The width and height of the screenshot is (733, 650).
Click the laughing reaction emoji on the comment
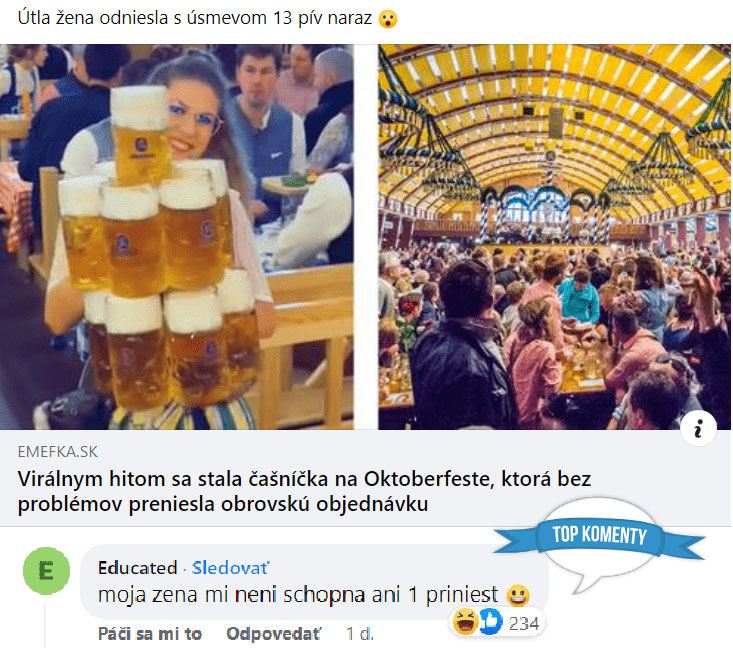click(x=465, y=622)
